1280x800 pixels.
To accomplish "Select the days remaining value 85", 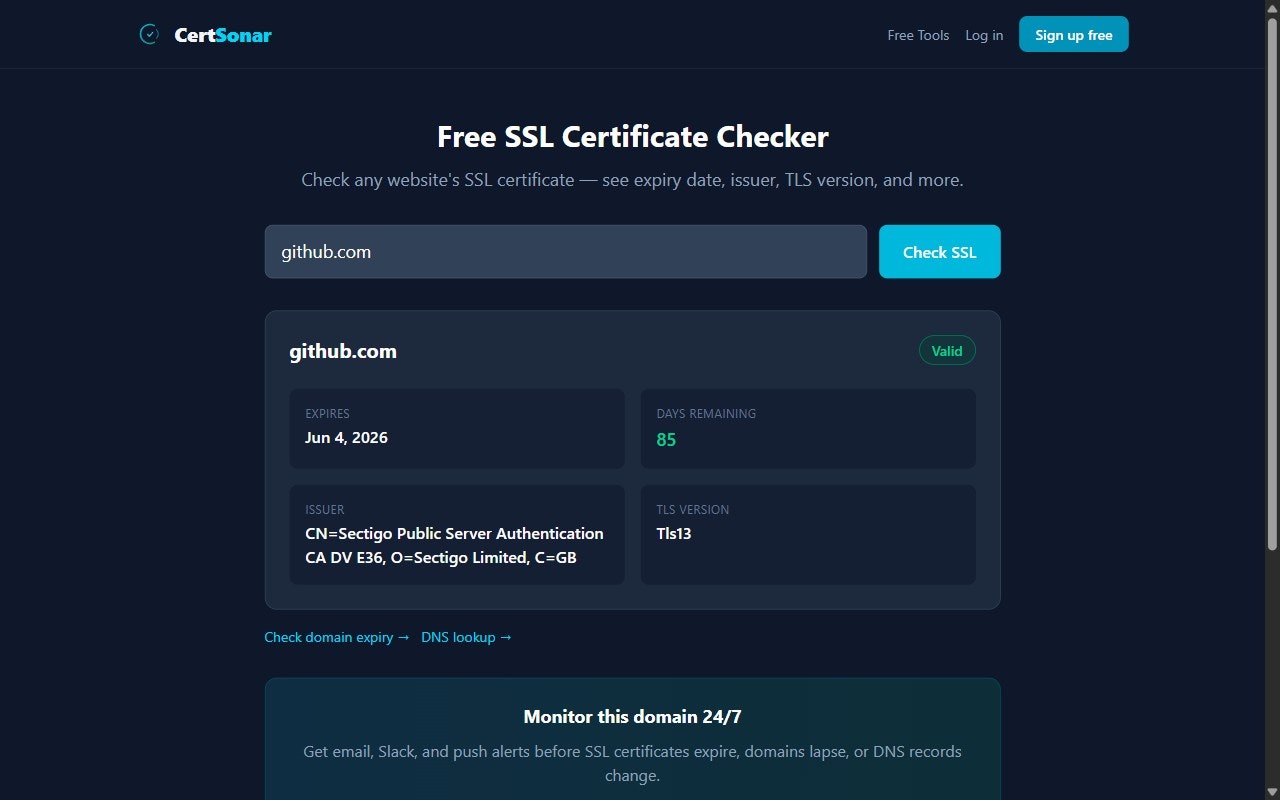I will (x=666, y=440).
